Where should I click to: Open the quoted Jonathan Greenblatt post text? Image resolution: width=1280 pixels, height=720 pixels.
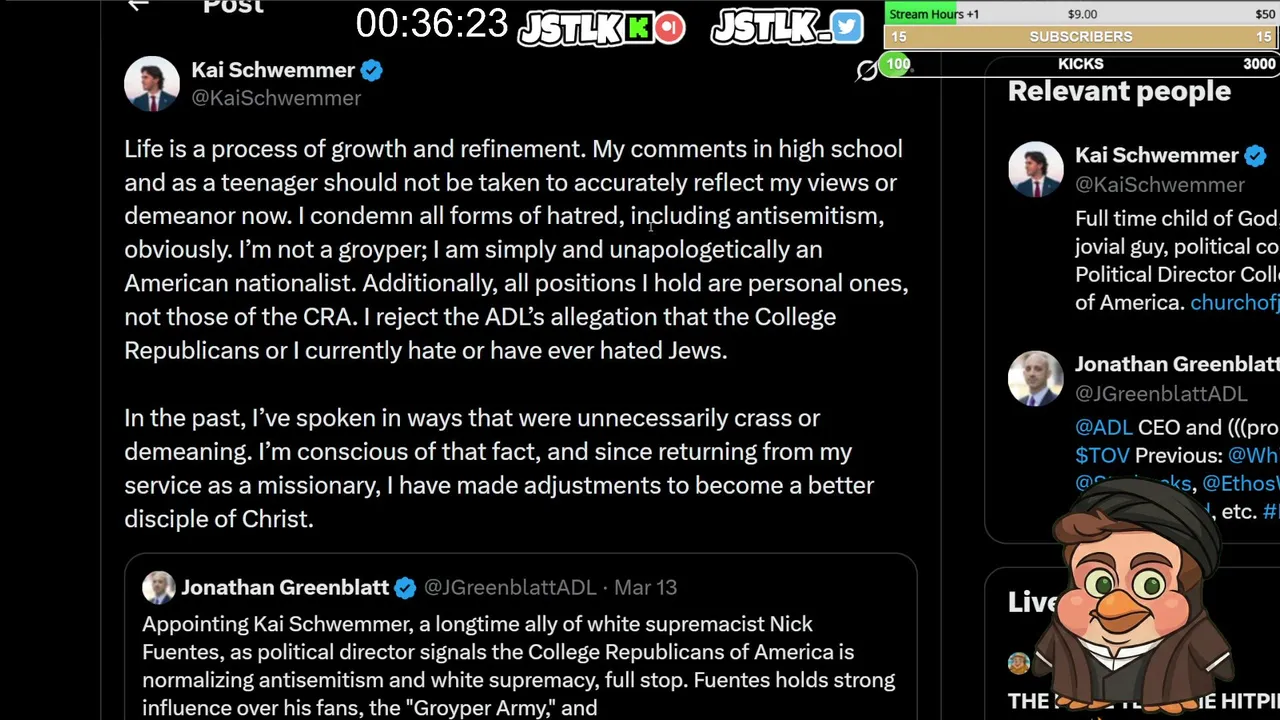(x=518, y=665)
